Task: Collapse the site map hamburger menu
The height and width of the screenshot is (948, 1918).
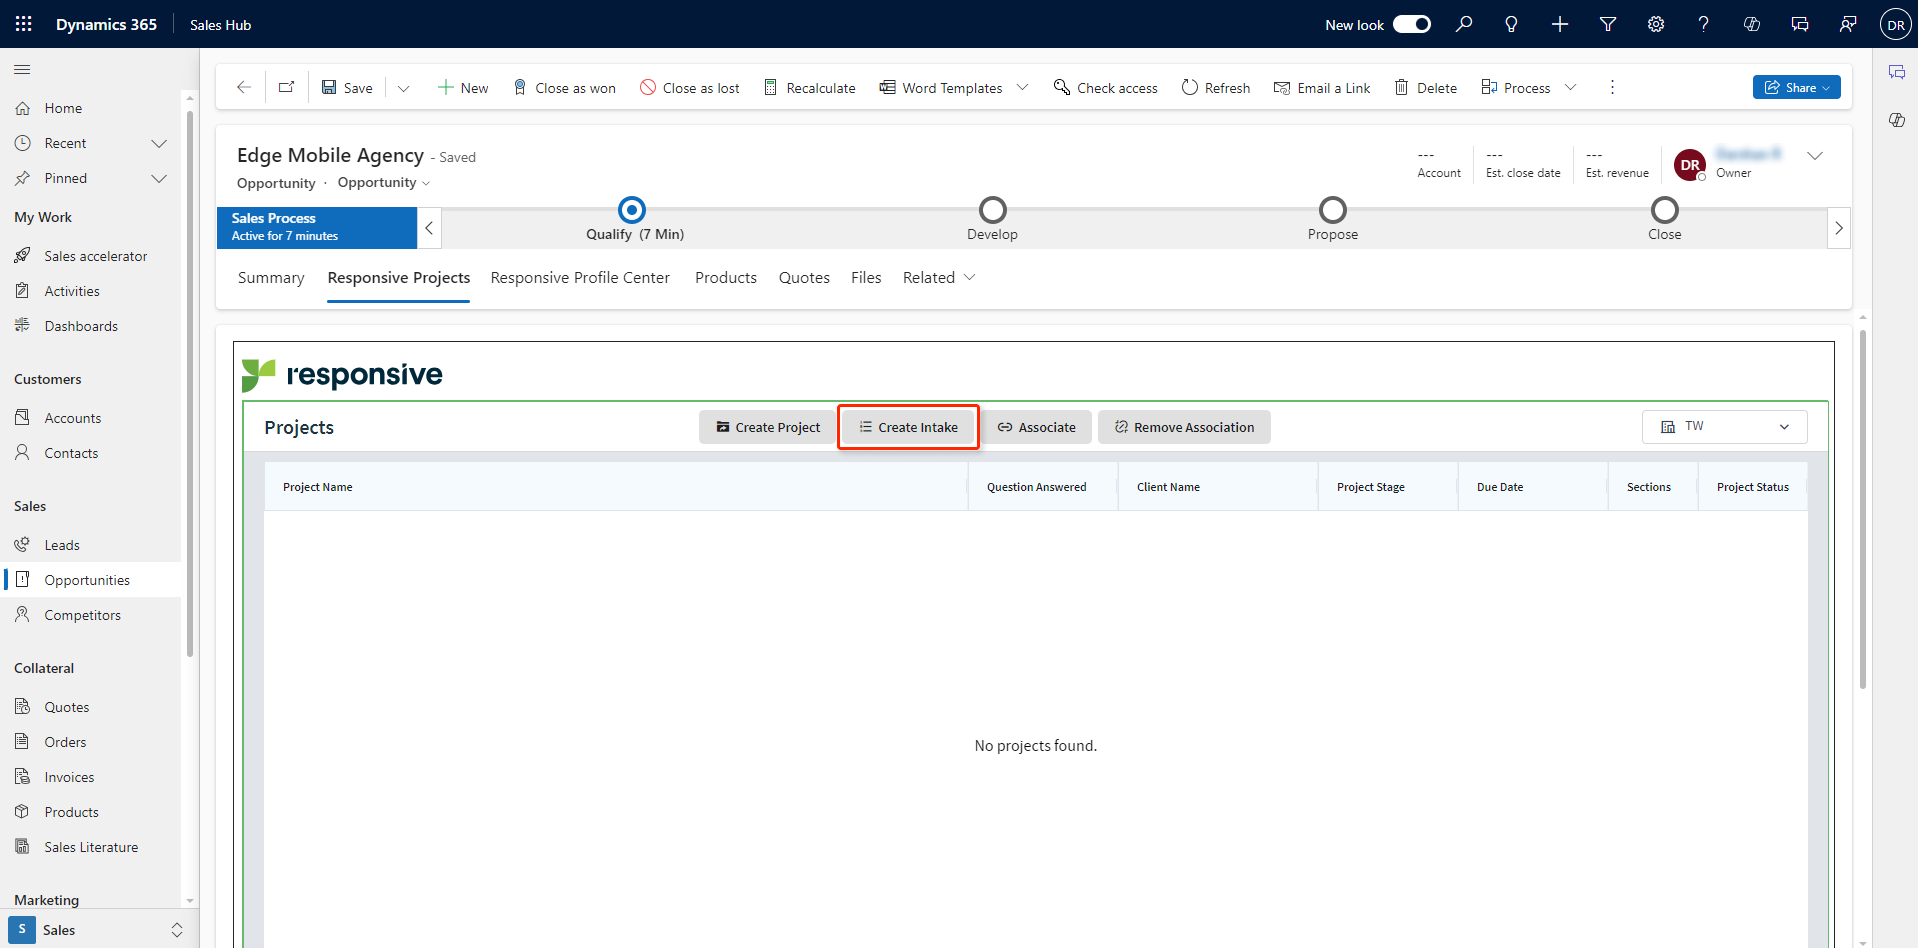Action: pos(22,69)
